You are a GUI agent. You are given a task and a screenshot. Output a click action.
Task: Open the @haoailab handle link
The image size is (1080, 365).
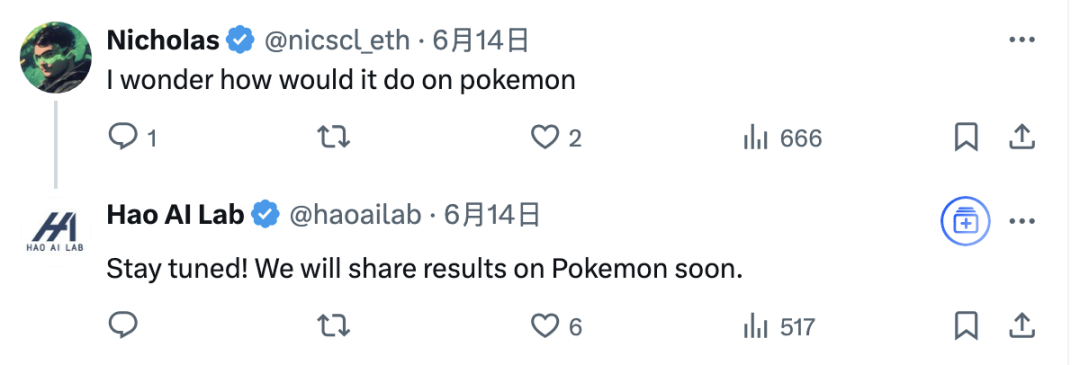355,216
